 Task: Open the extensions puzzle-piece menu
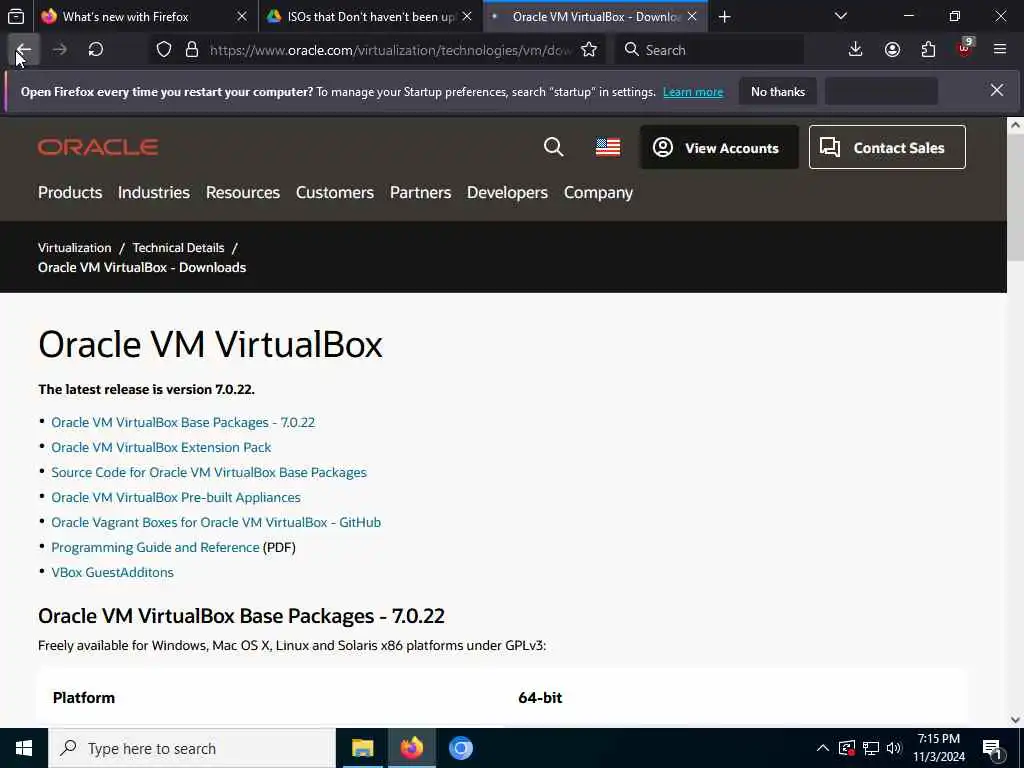[x=928, y=50]
